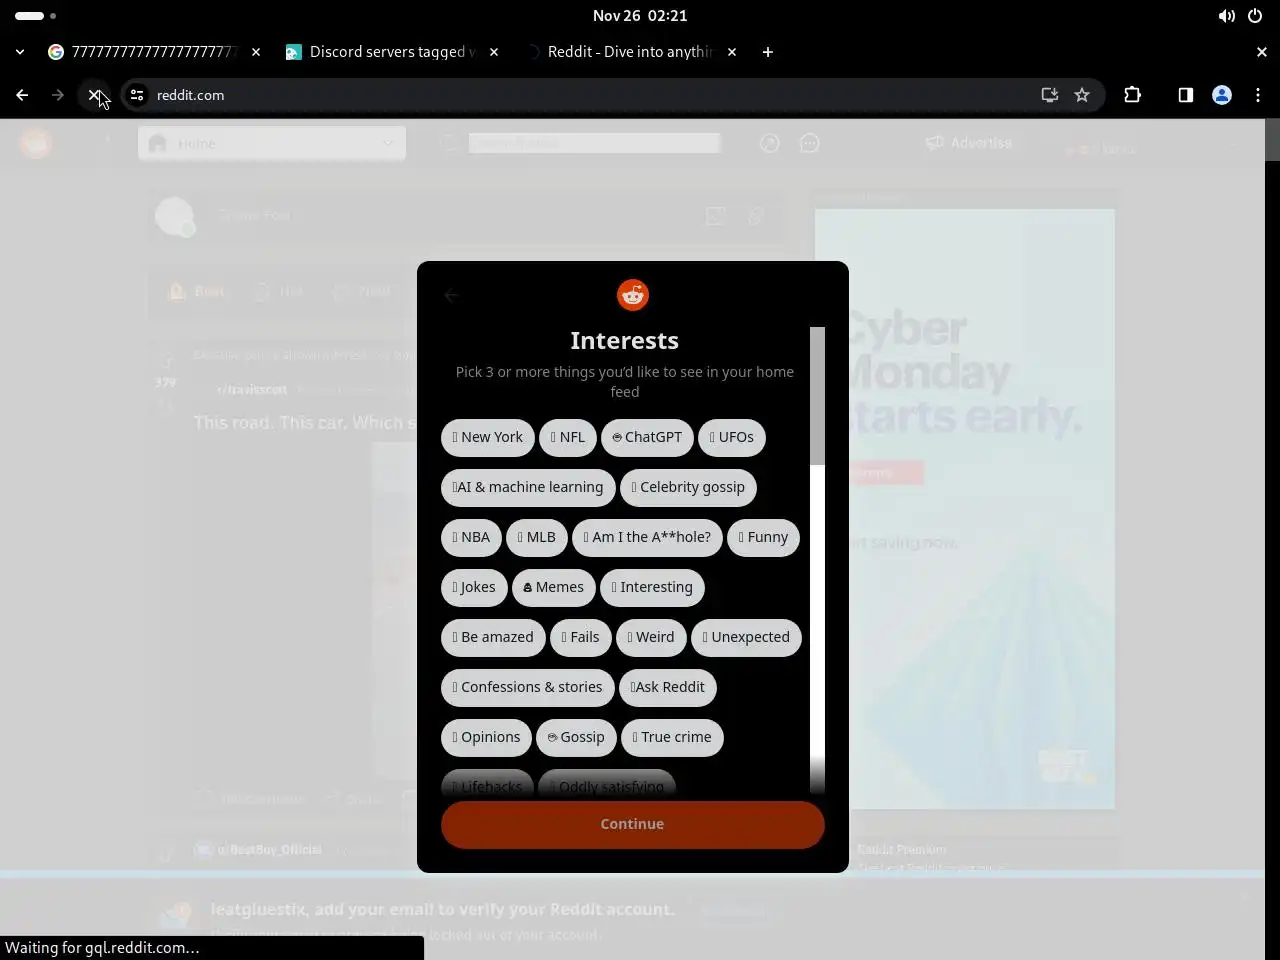Select the NFL interest chip
Image resolution: width=1280 pixels, height=960 pixels.
click(x=567, y=437)
